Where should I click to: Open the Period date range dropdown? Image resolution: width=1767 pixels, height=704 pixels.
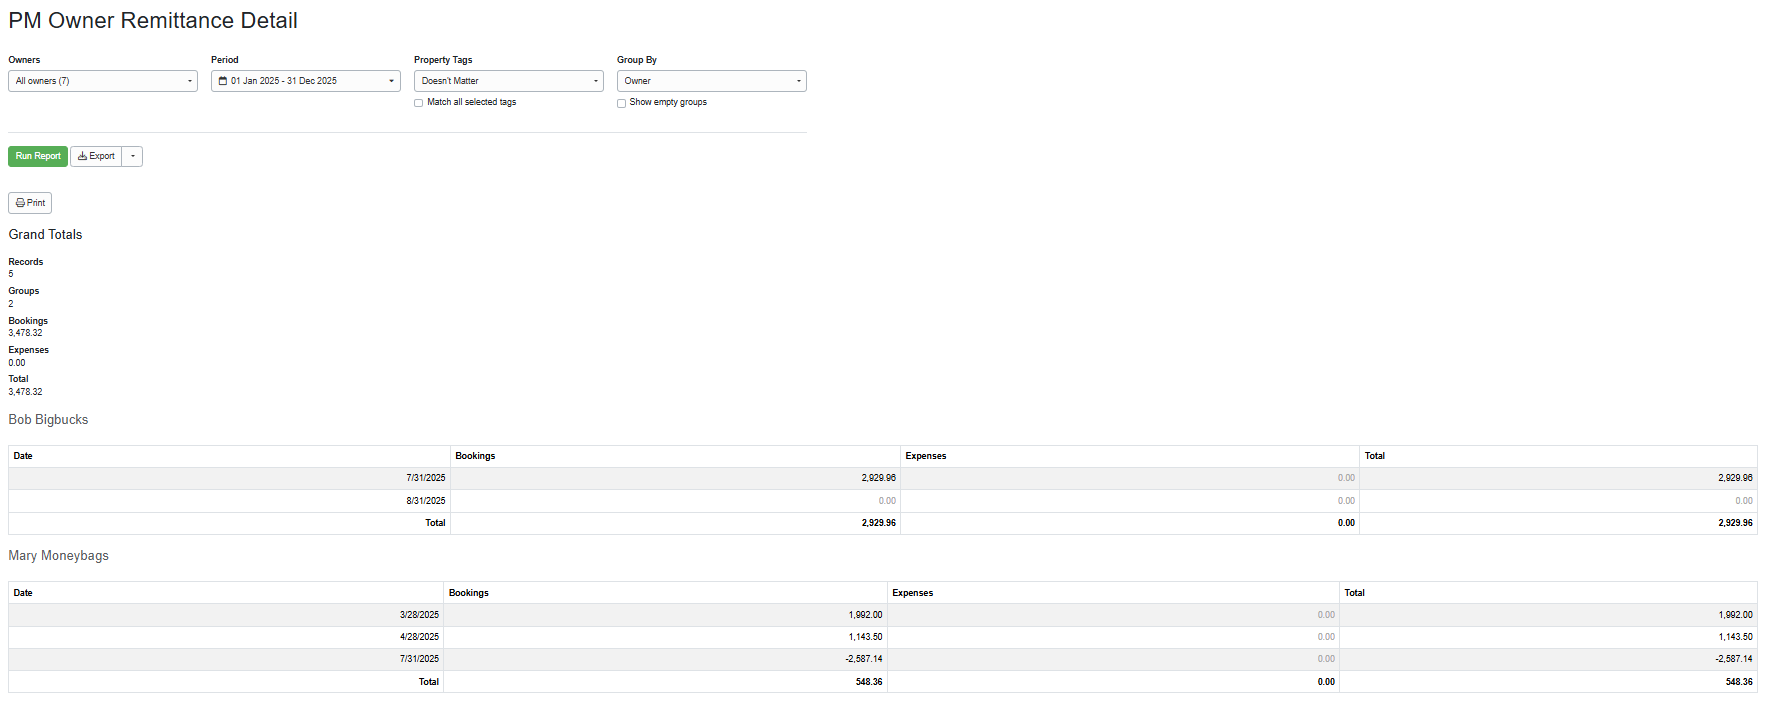tap(306, 81)
